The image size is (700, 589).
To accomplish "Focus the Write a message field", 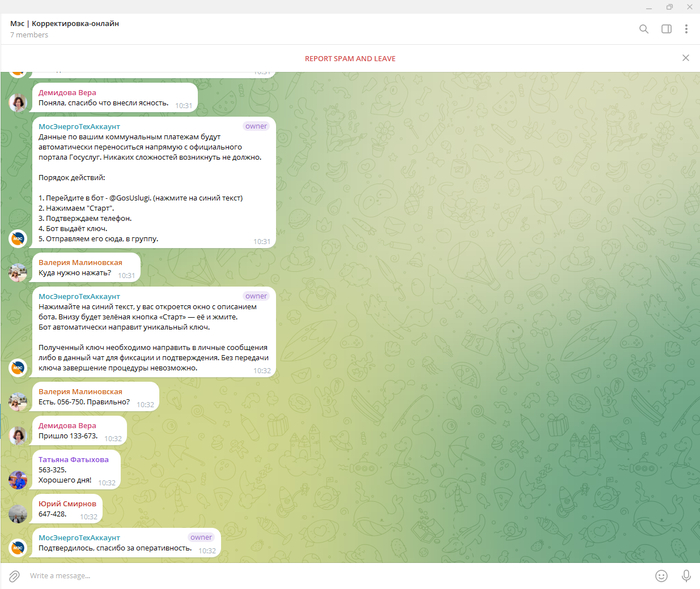I will pos(339,576).
